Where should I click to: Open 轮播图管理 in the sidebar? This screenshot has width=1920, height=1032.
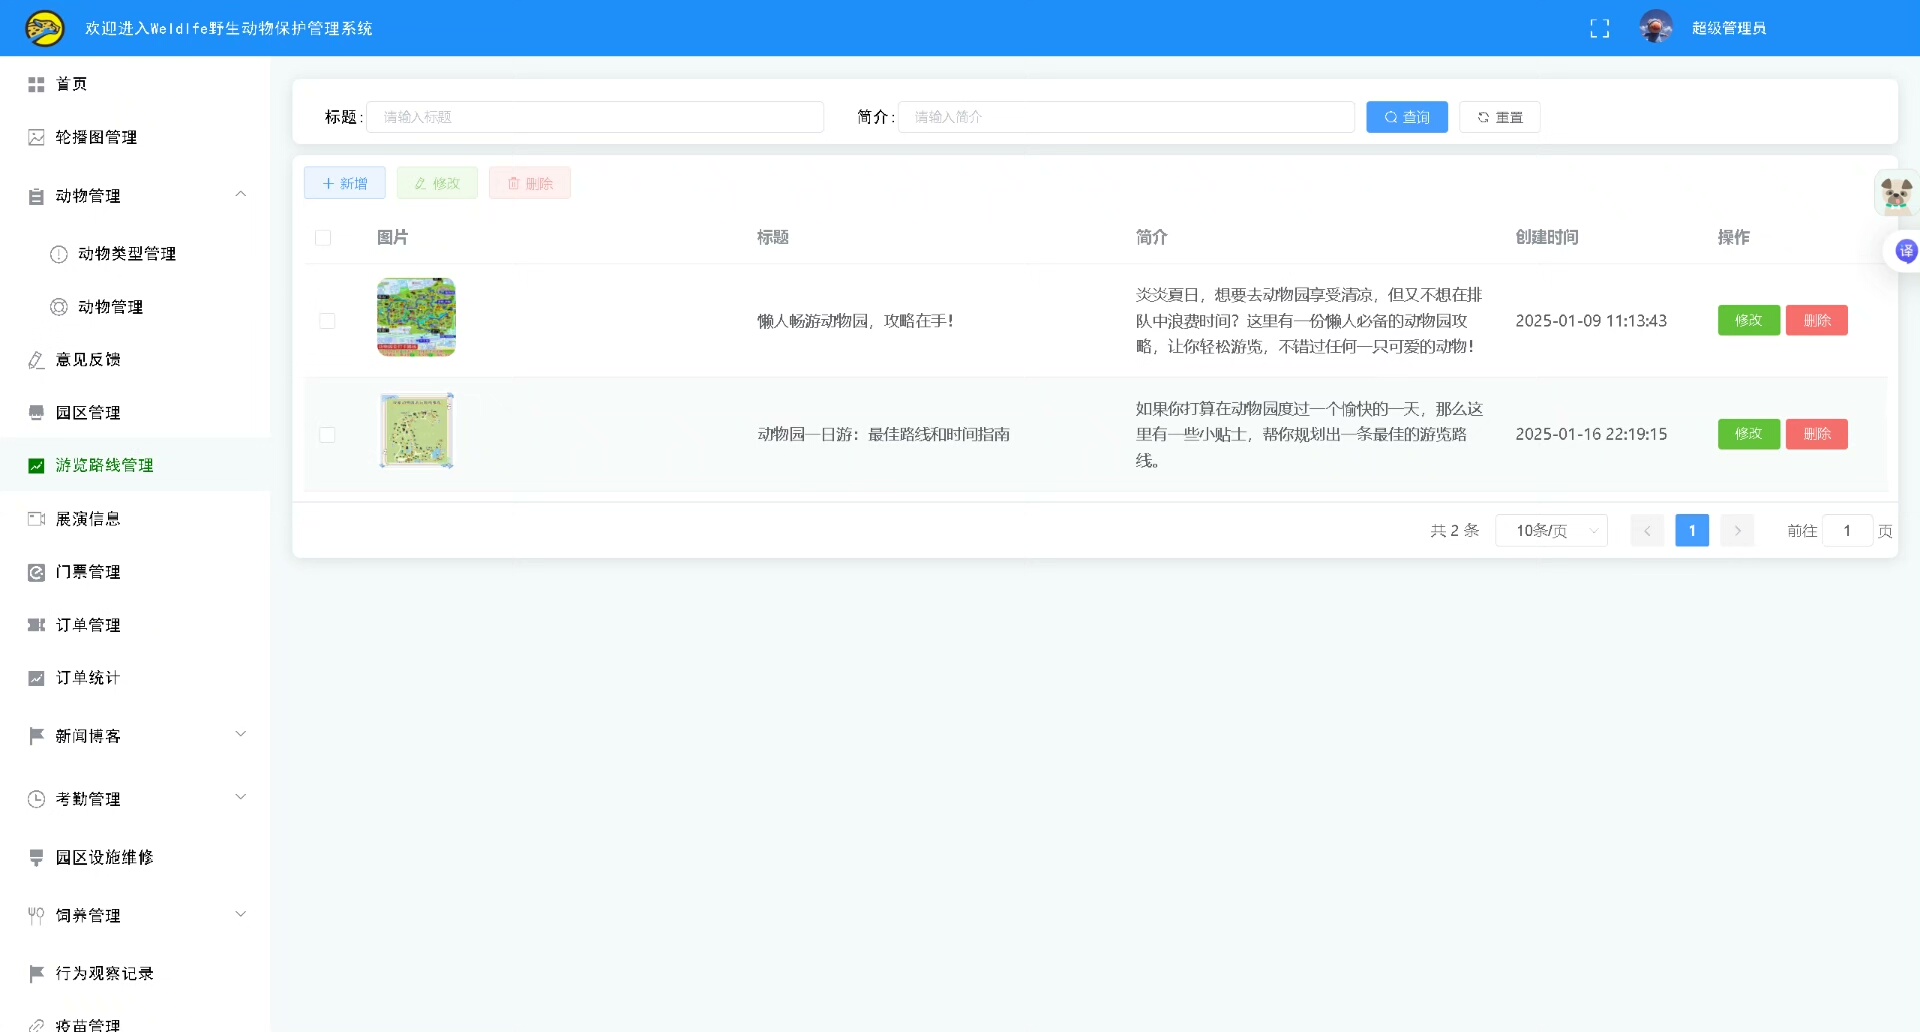(96, 137)
